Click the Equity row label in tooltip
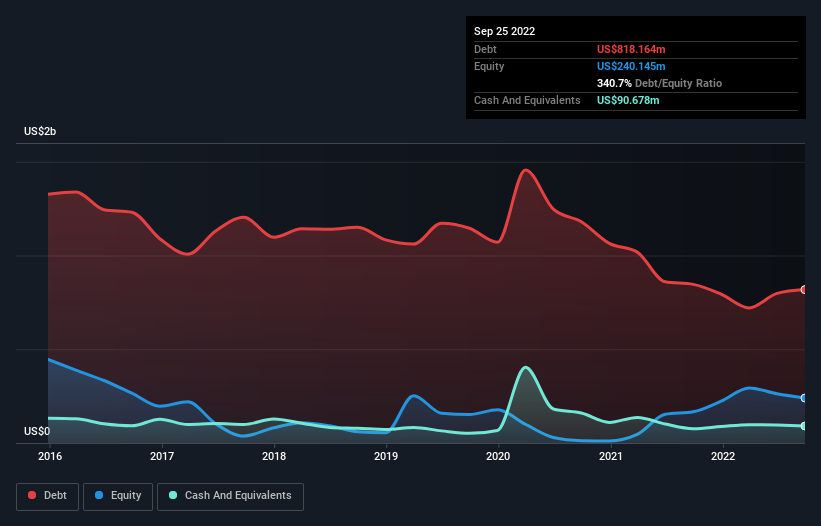Image resolution: width=821 pixels, height=526 pixels. tap(489, 66)
